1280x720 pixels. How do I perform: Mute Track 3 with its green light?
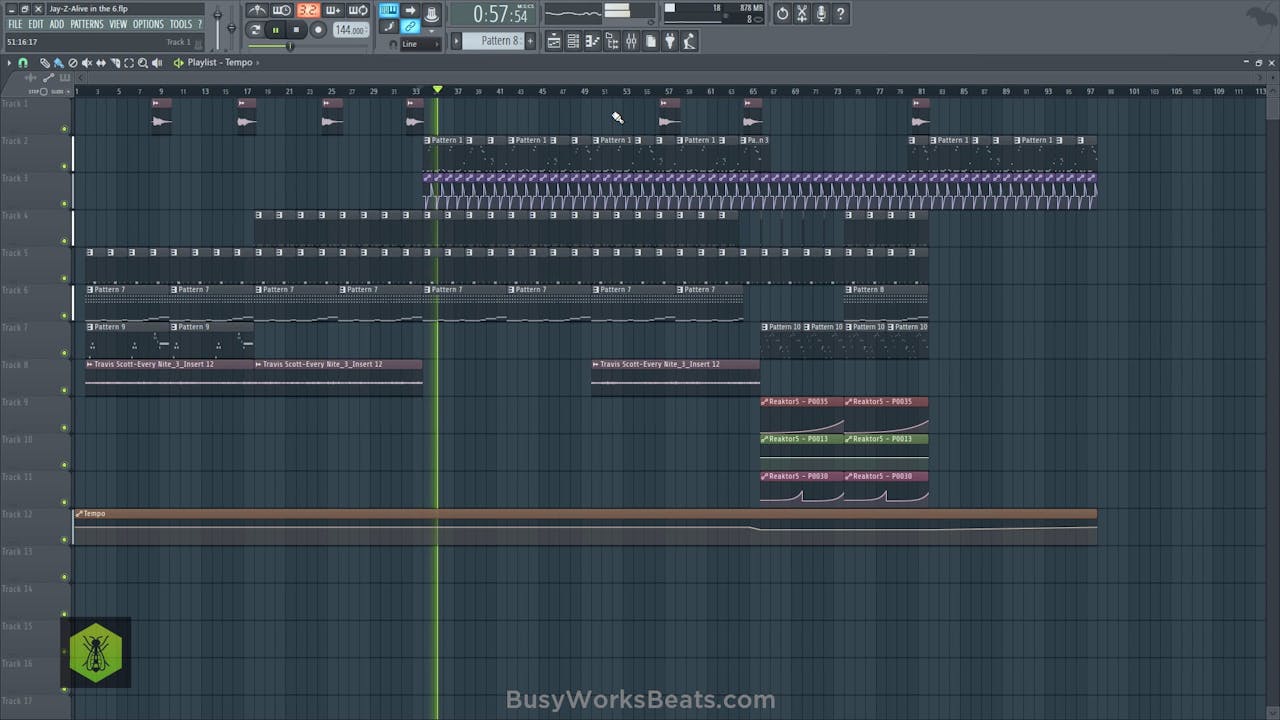[x=65, y=204]
